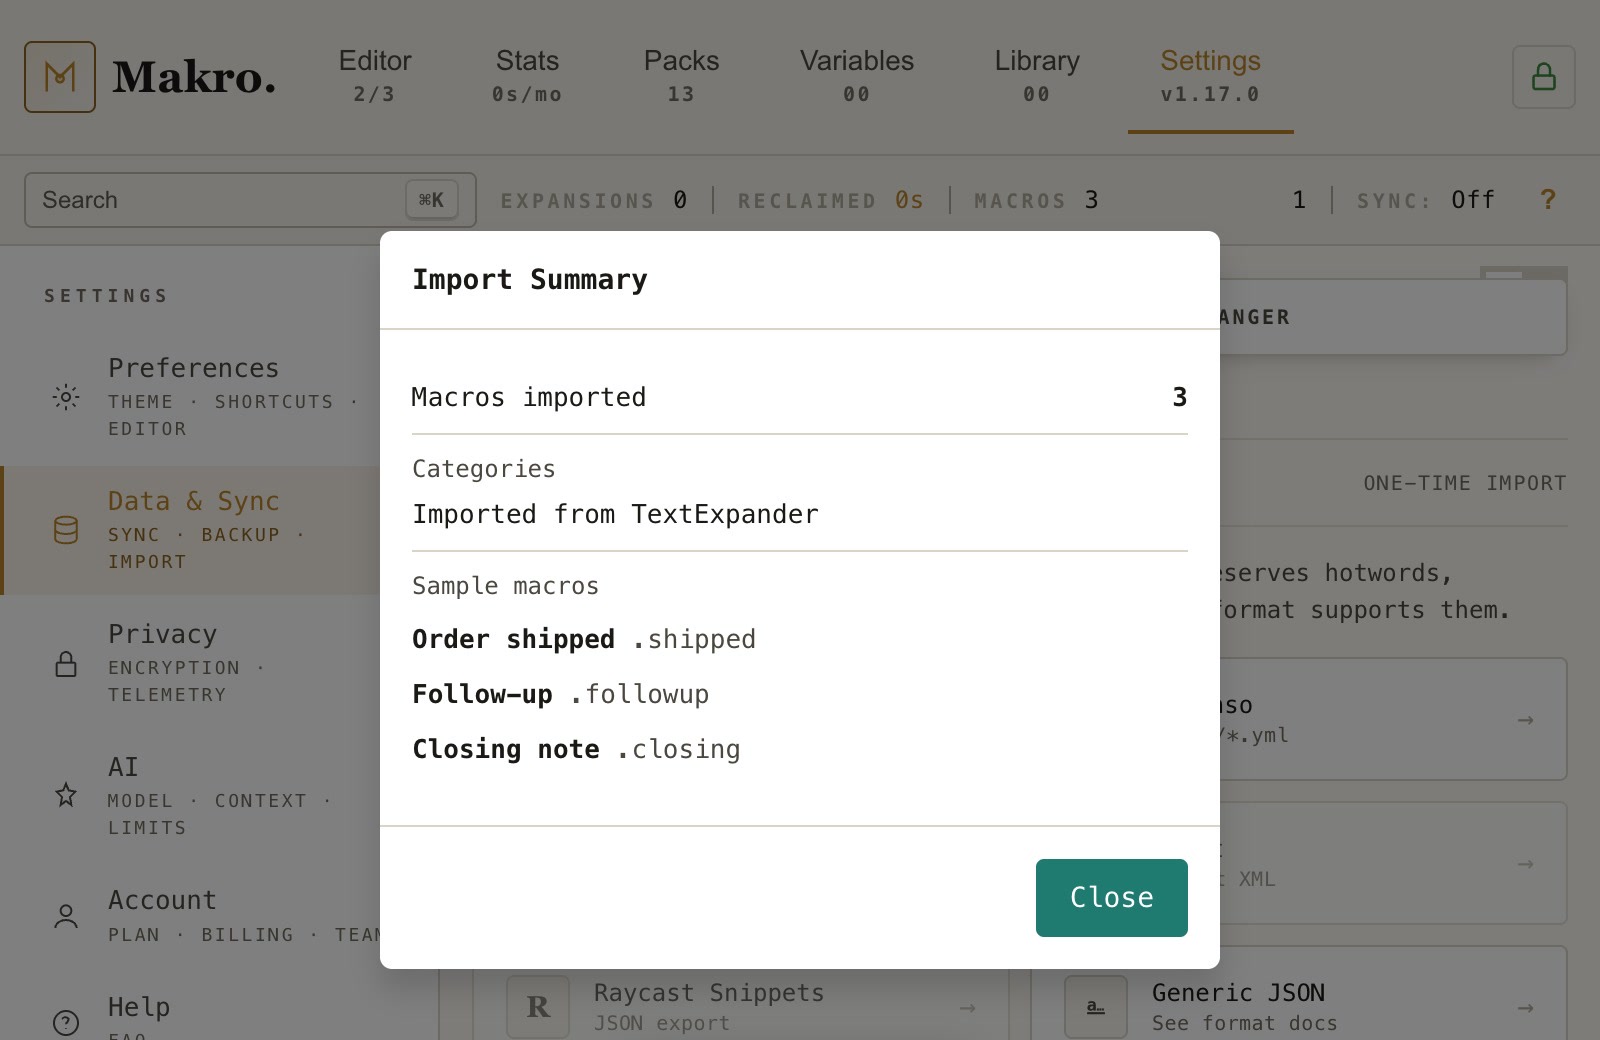Click the Import Summary title

(x=530, y=280)
